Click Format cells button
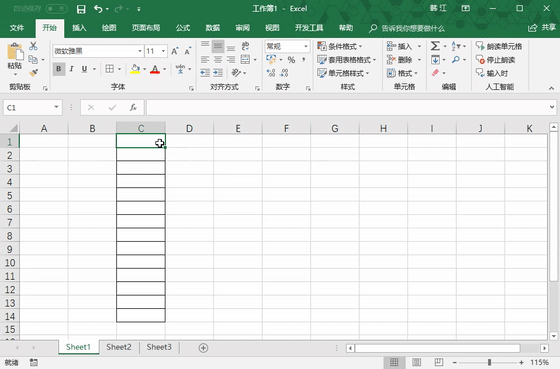 [x=402, y=73]
